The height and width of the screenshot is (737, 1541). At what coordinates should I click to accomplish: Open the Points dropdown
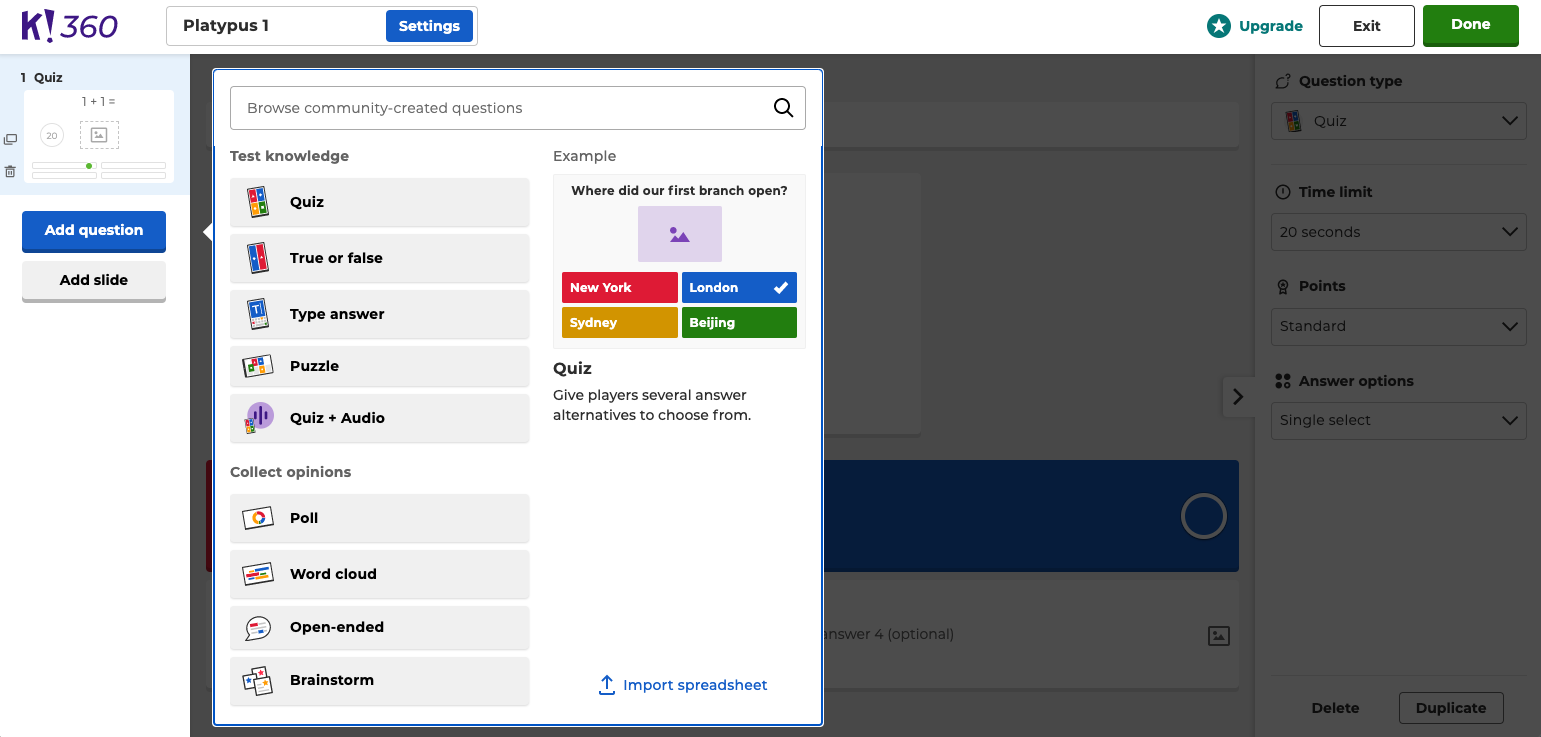tap(1398, 326)
